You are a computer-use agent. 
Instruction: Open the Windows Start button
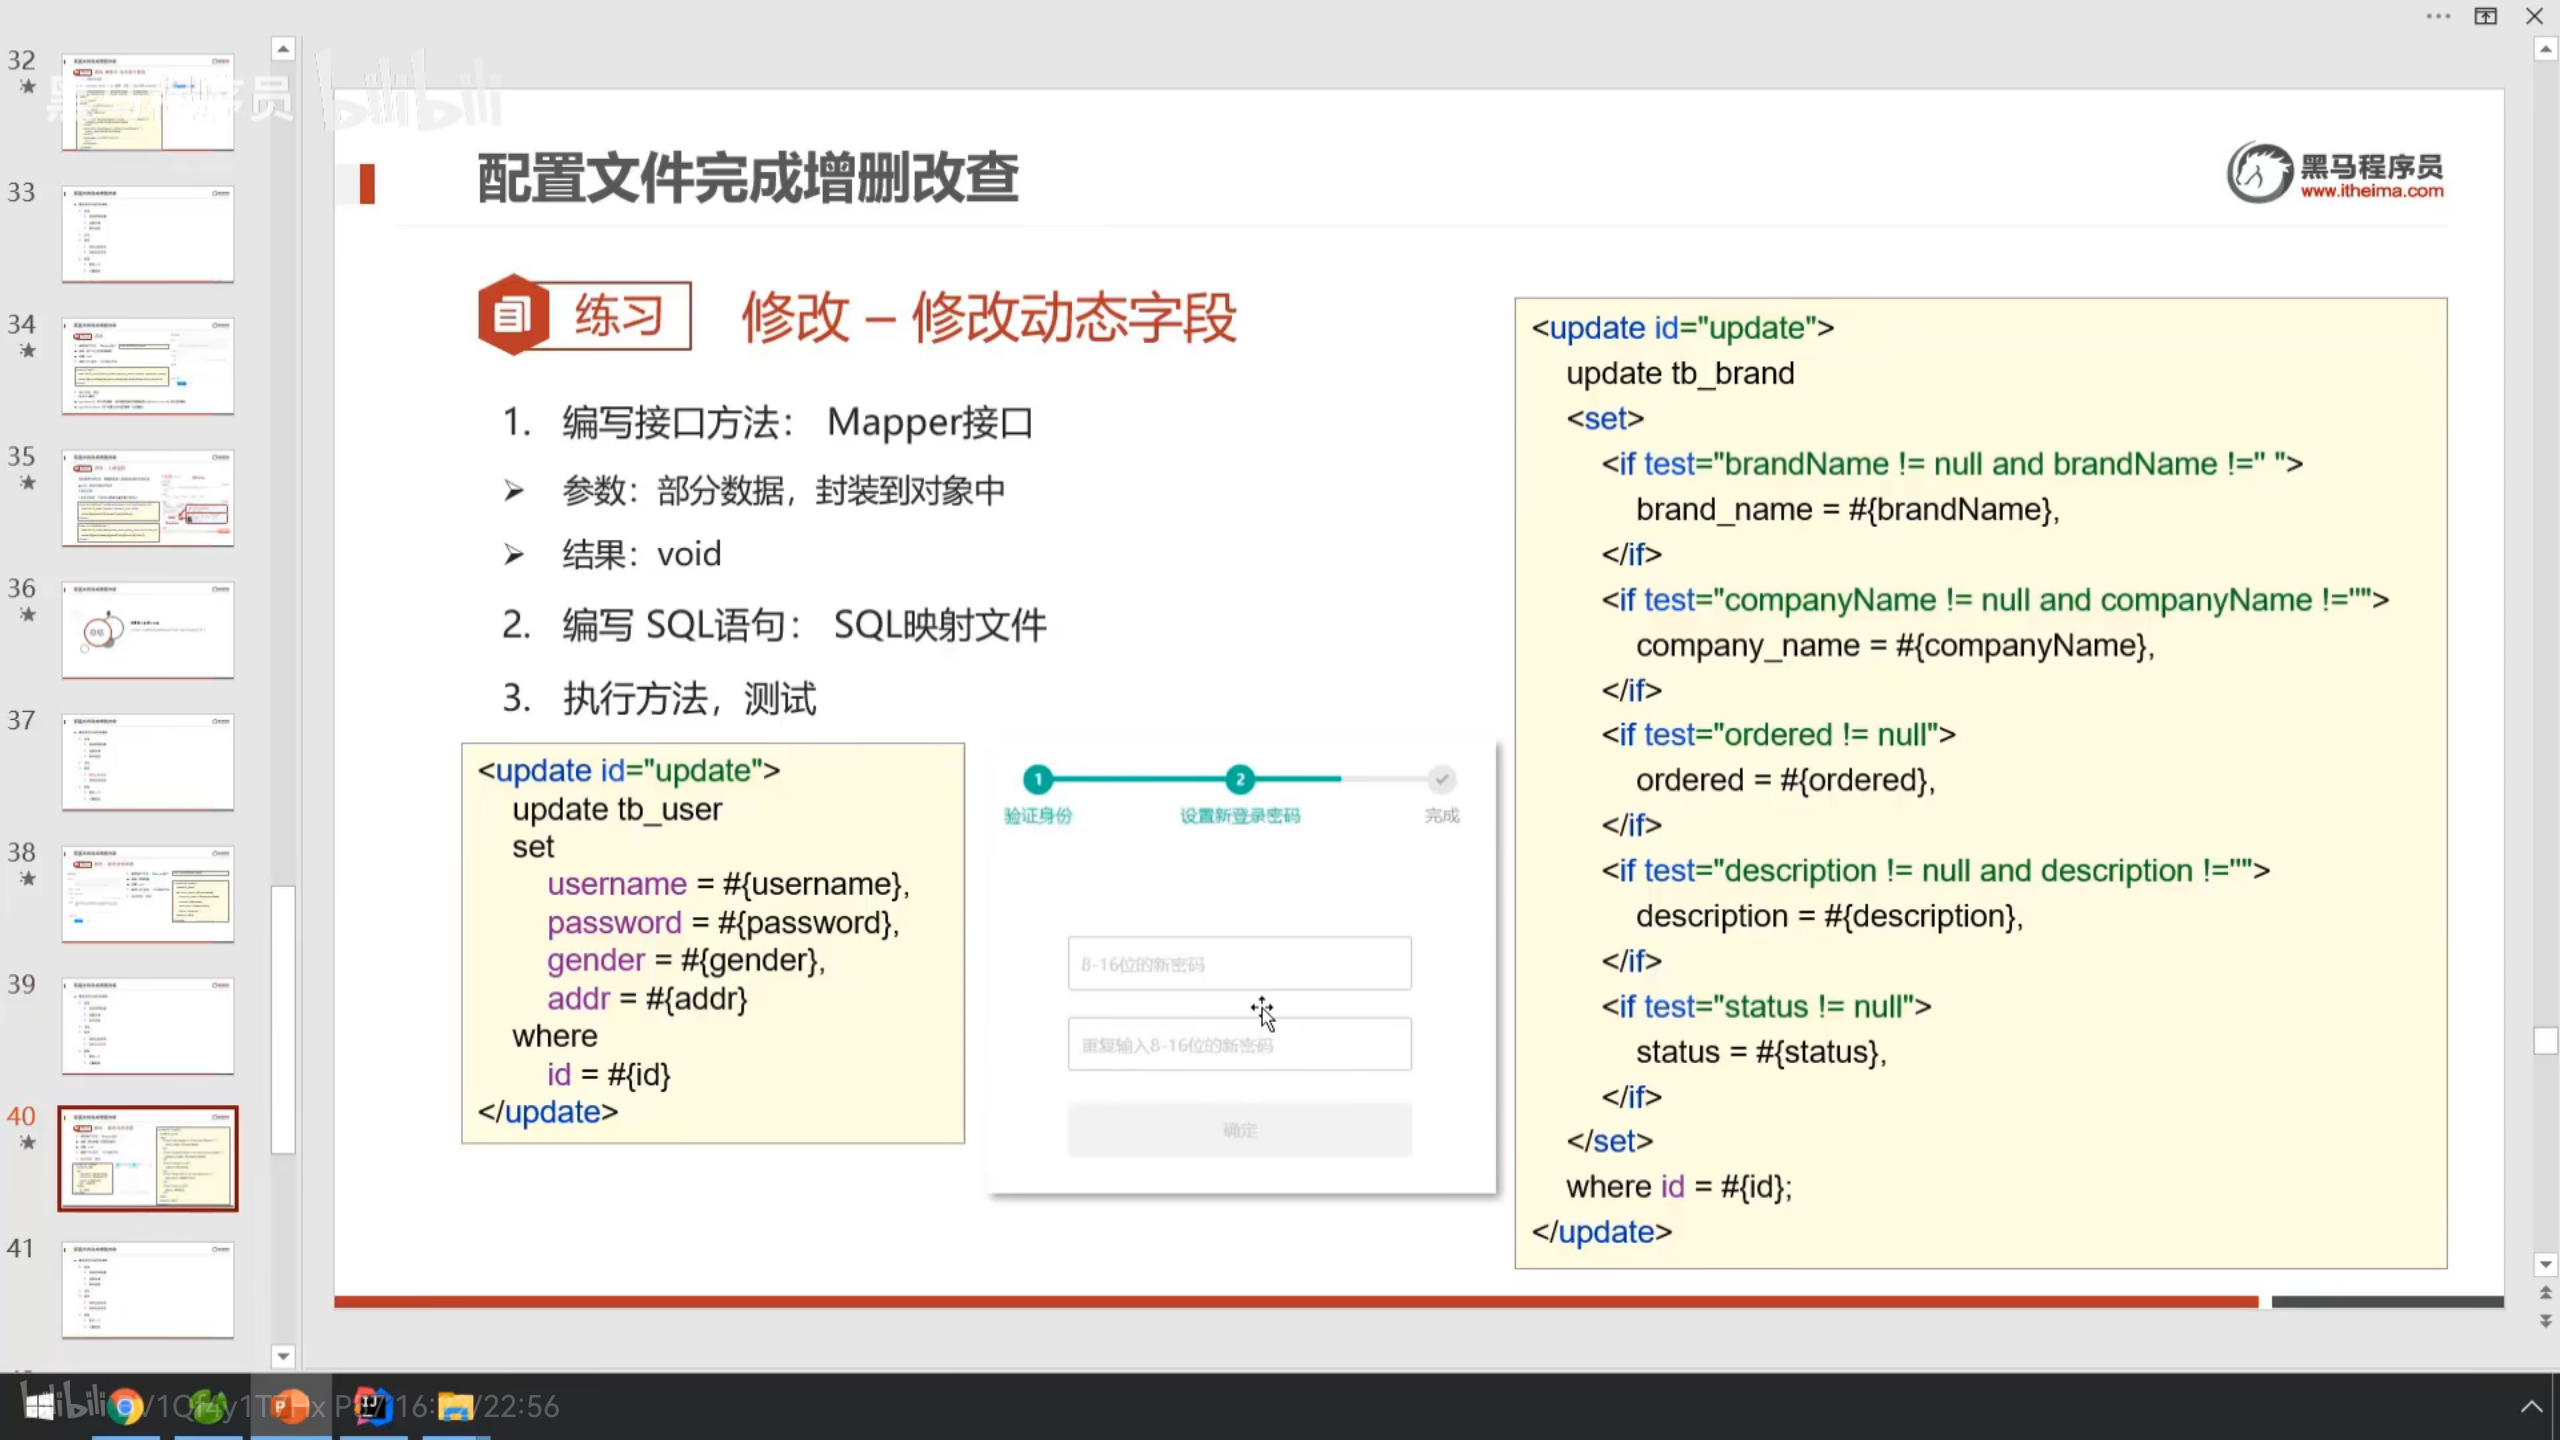point(40,1407)
